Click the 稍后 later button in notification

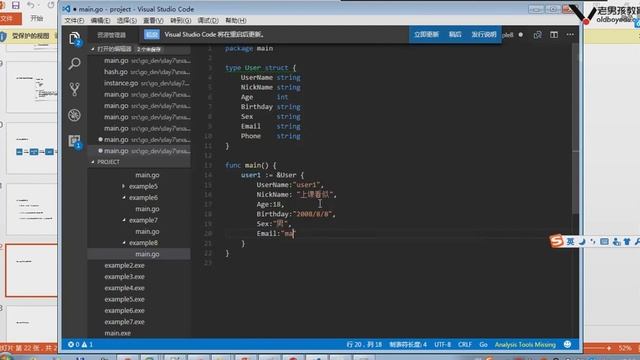pyautogui.click(x=455, y=35)
